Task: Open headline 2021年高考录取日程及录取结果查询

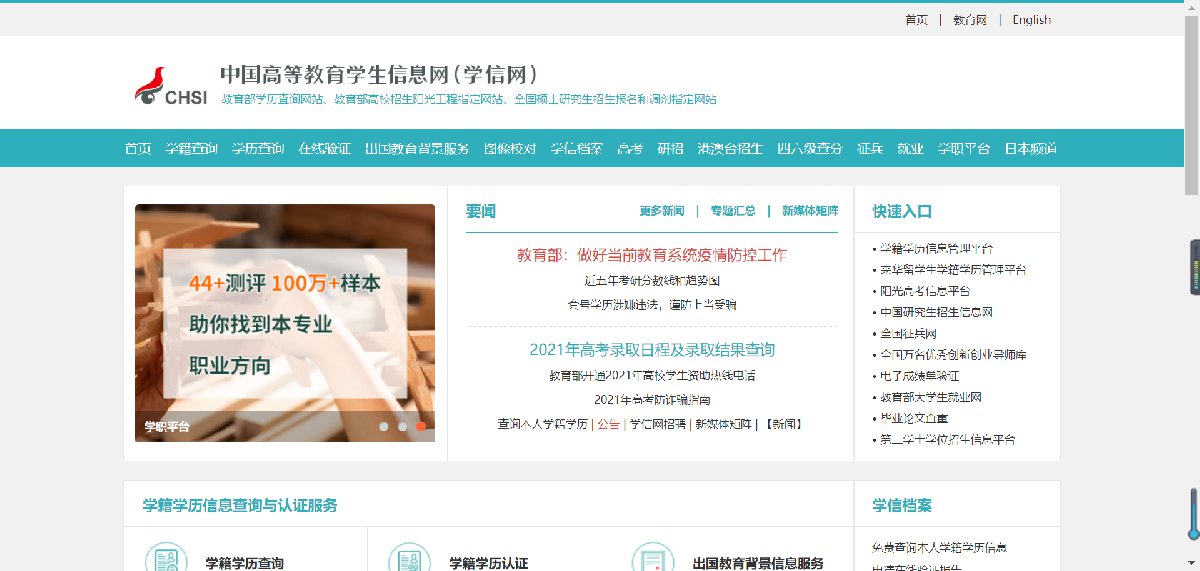Action: click(652, 350)
